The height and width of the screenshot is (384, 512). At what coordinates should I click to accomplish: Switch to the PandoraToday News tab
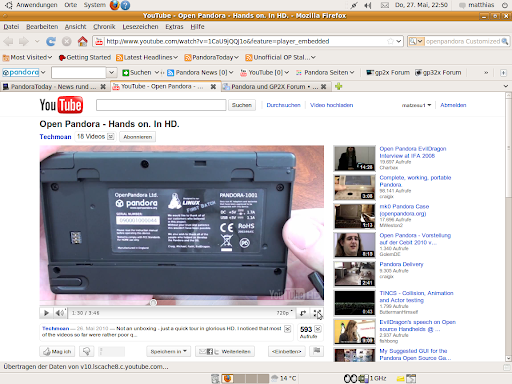[54, 87]
